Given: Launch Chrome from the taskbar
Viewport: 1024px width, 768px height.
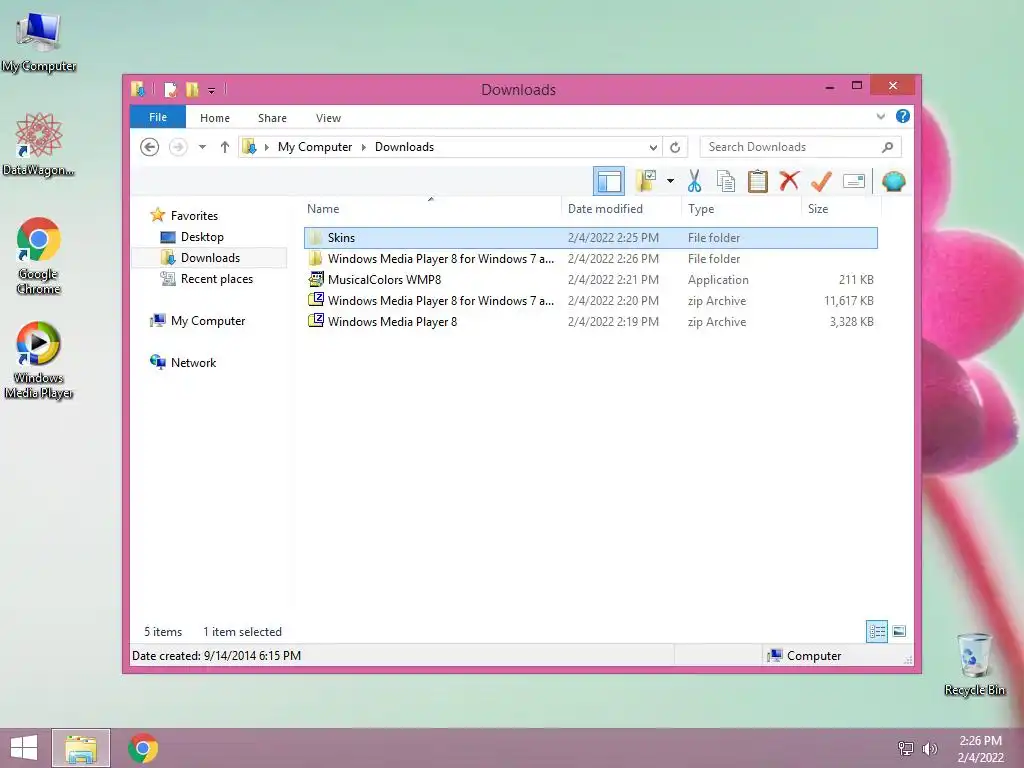Looking at the screenshot, I should [x=143, y=748].
